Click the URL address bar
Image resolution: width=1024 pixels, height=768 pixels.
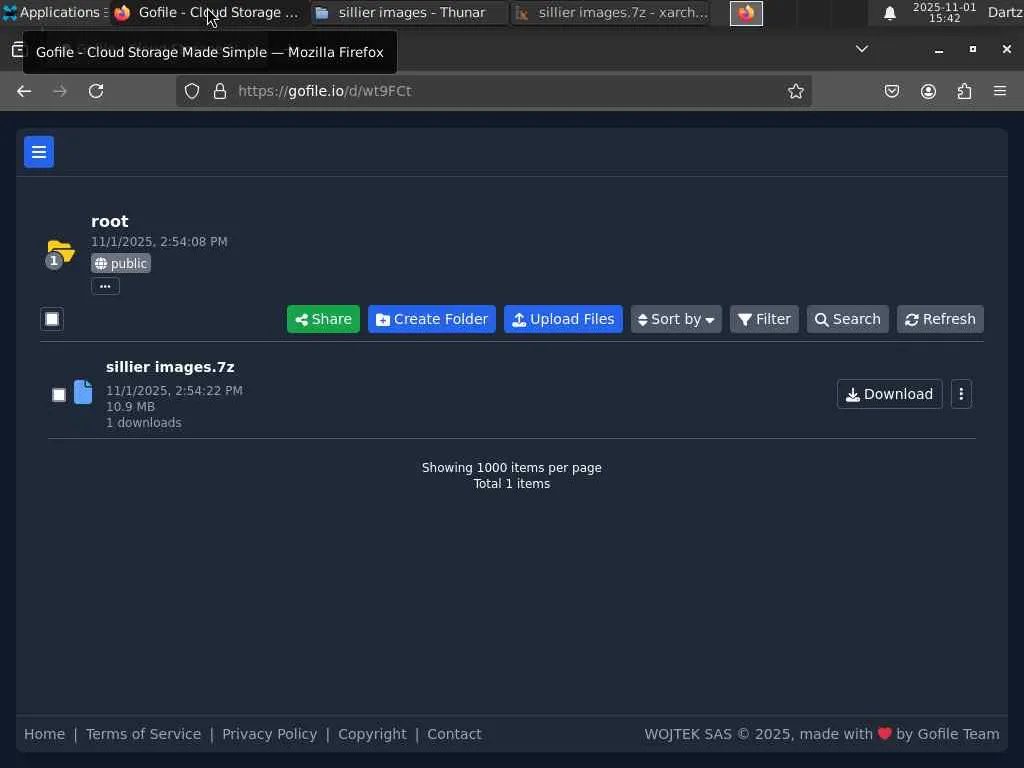[494, 91]
